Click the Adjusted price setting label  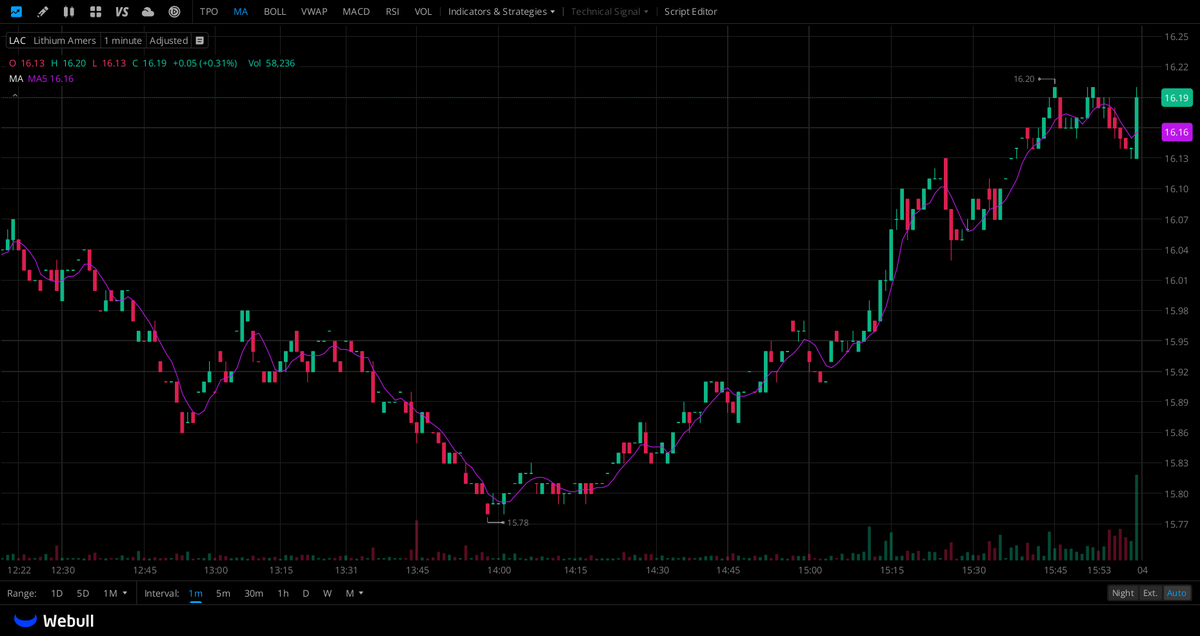pyautogui.click(x=169, y=41)
